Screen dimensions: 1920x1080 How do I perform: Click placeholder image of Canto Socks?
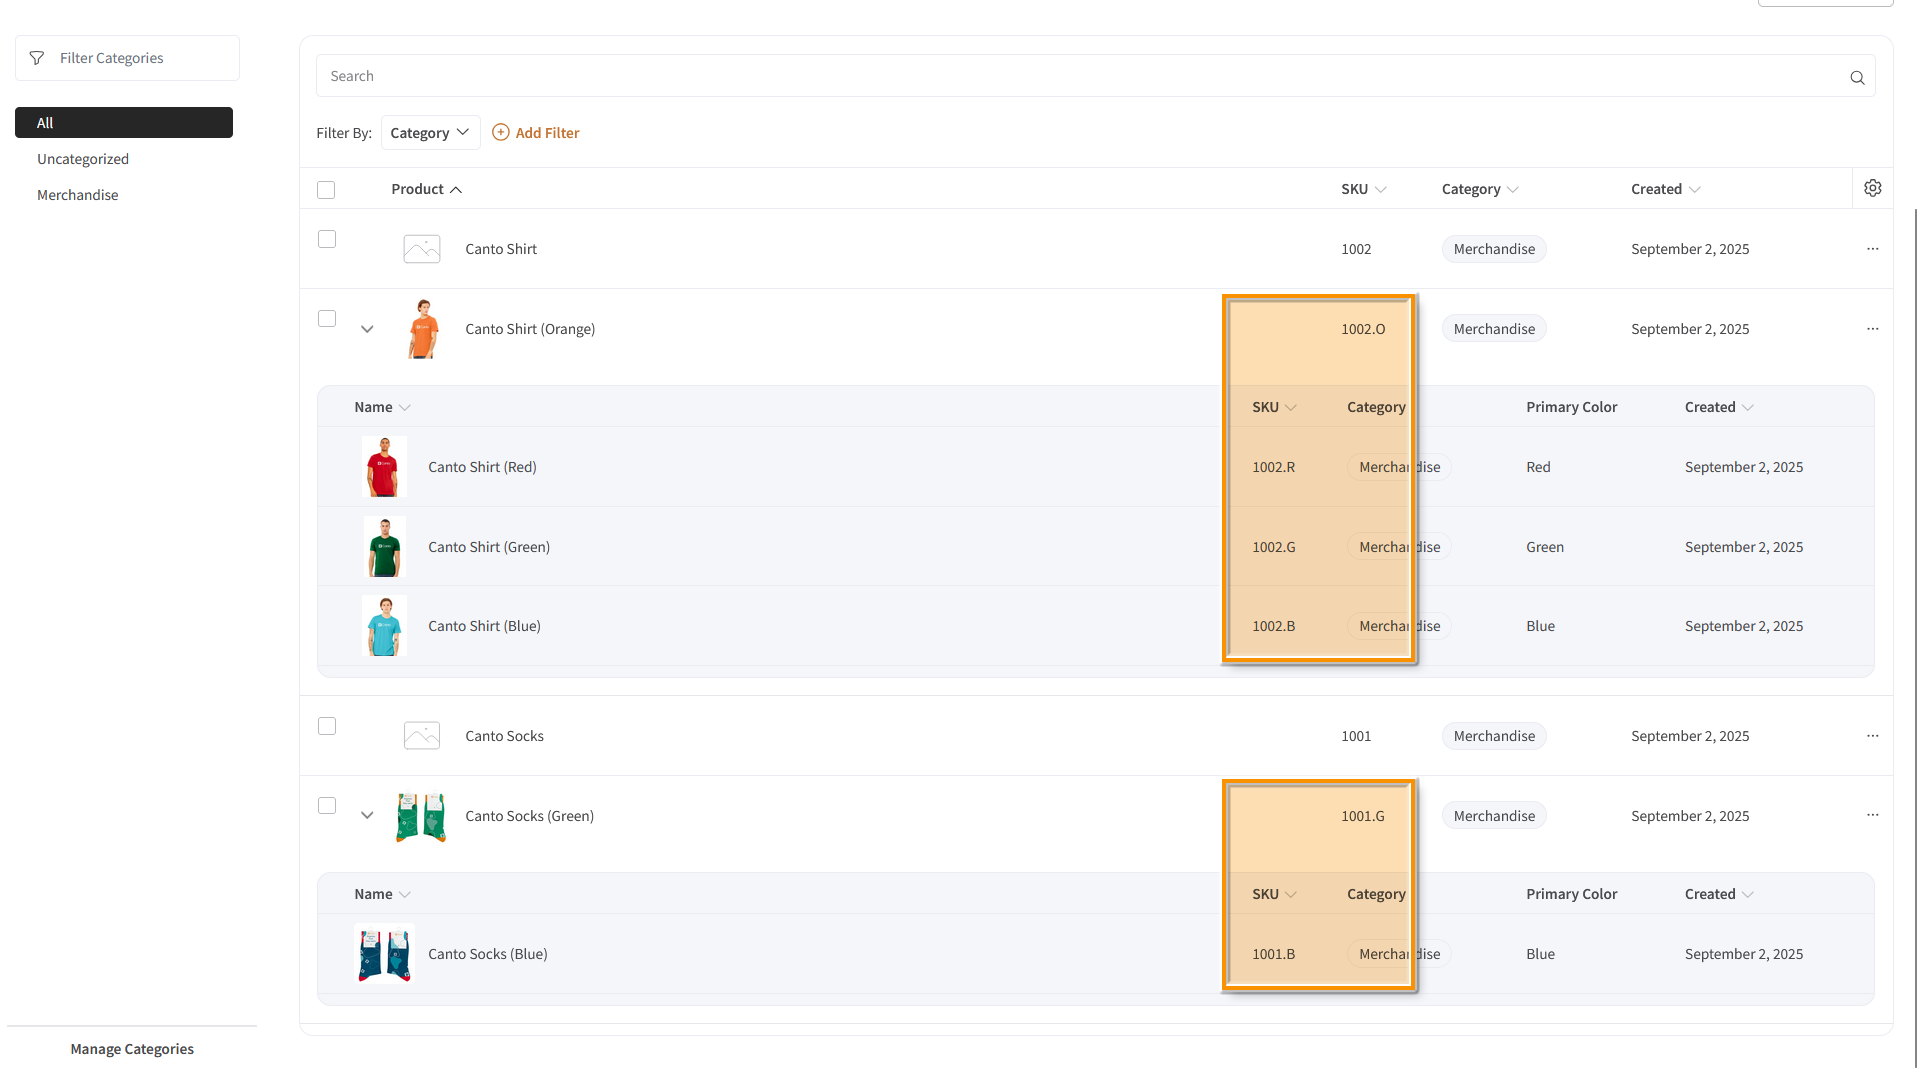pos(421,736)
